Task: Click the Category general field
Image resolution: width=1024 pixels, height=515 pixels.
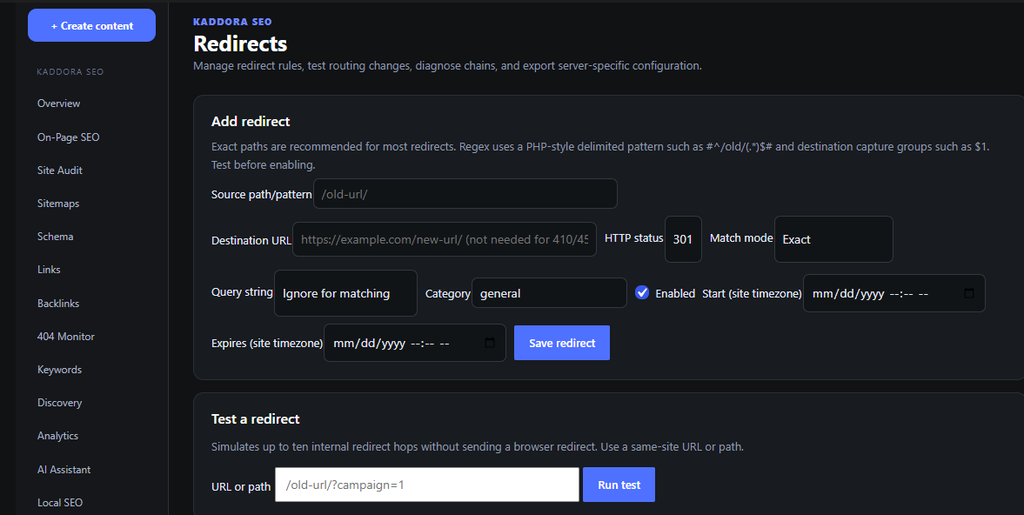Action: pos(549,293)
